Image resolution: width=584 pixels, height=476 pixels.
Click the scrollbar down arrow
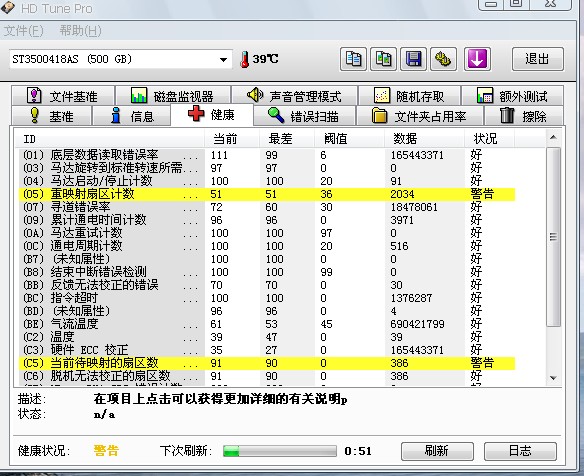click(553, 378)
